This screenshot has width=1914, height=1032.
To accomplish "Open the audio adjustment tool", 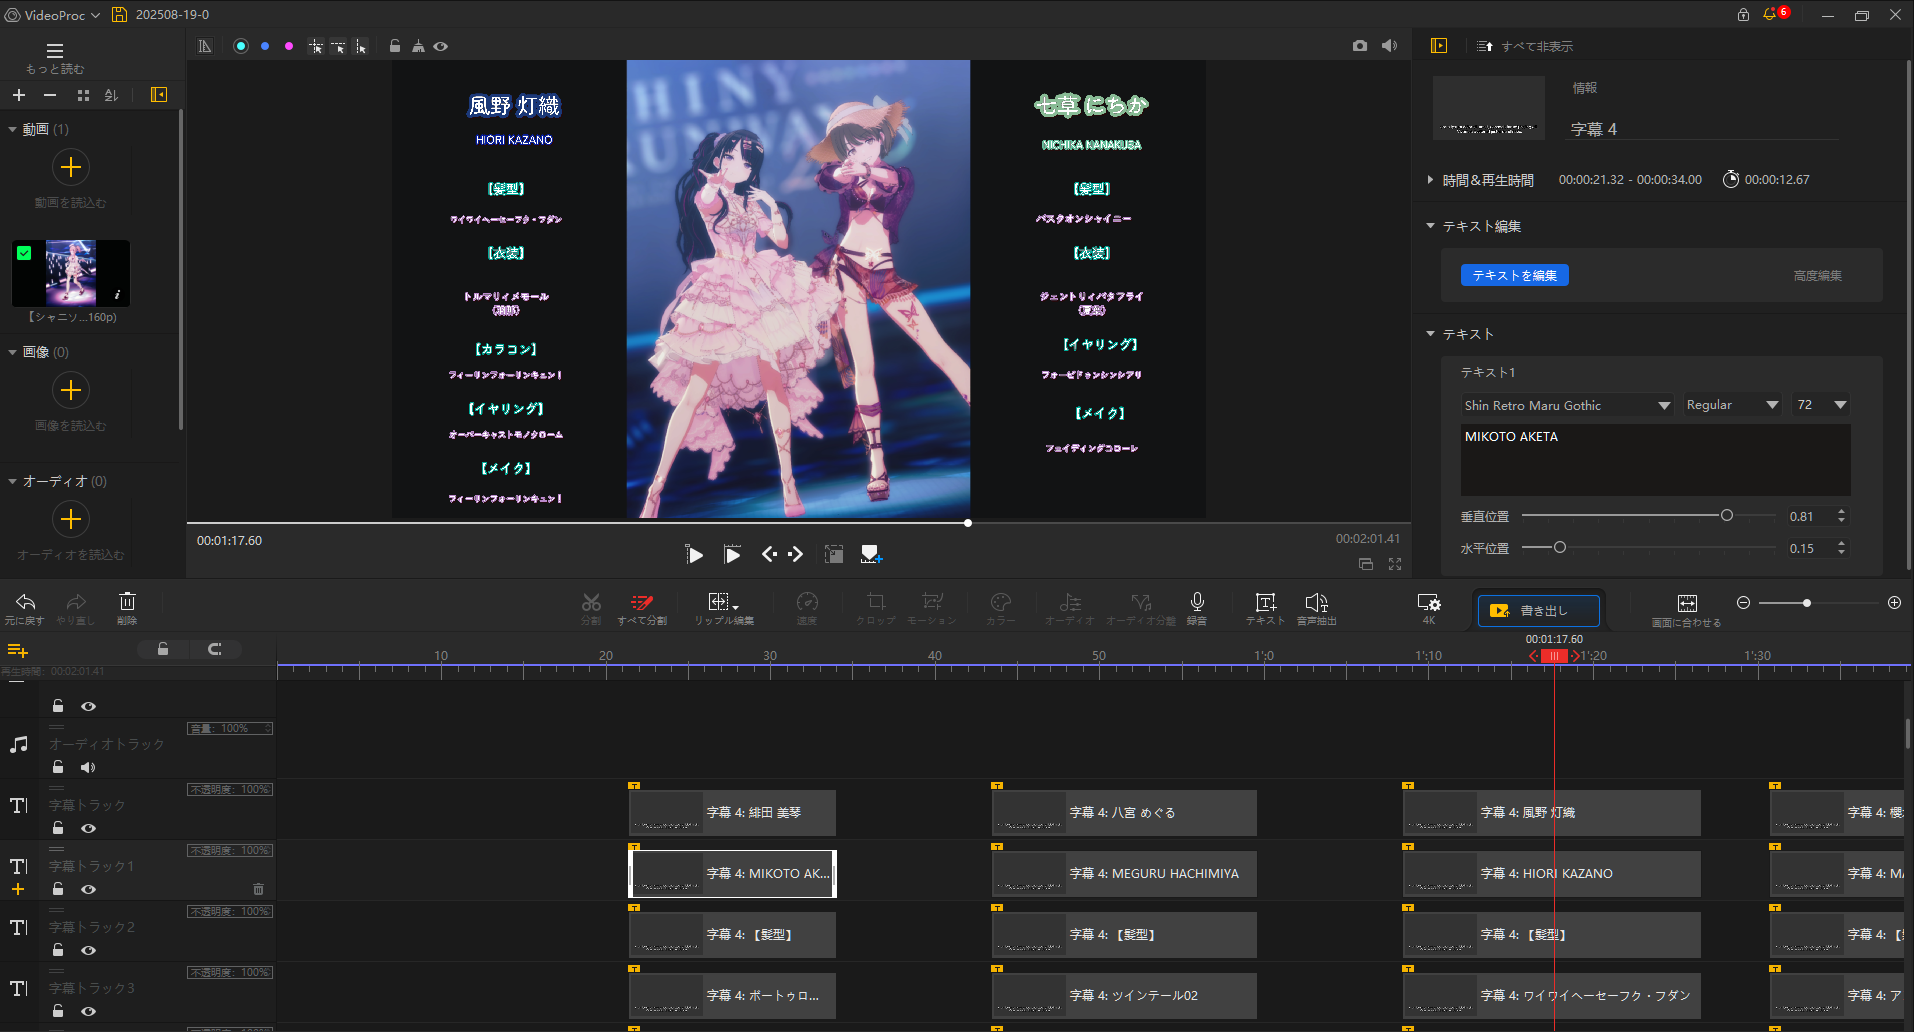I will pos(1070,602).
